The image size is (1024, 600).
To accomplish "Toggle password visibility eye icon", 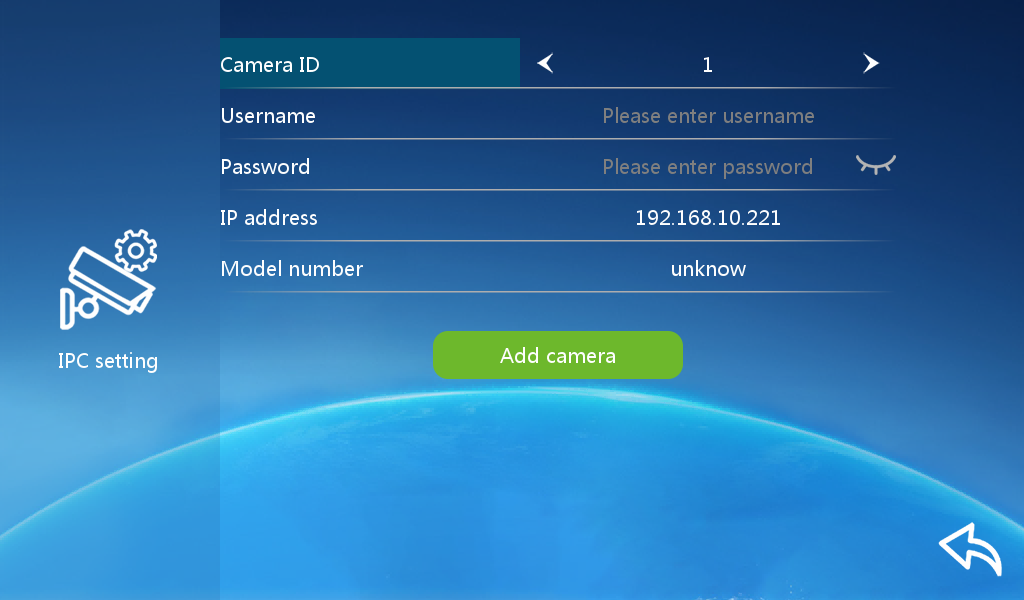I will (x=876, y=165).
